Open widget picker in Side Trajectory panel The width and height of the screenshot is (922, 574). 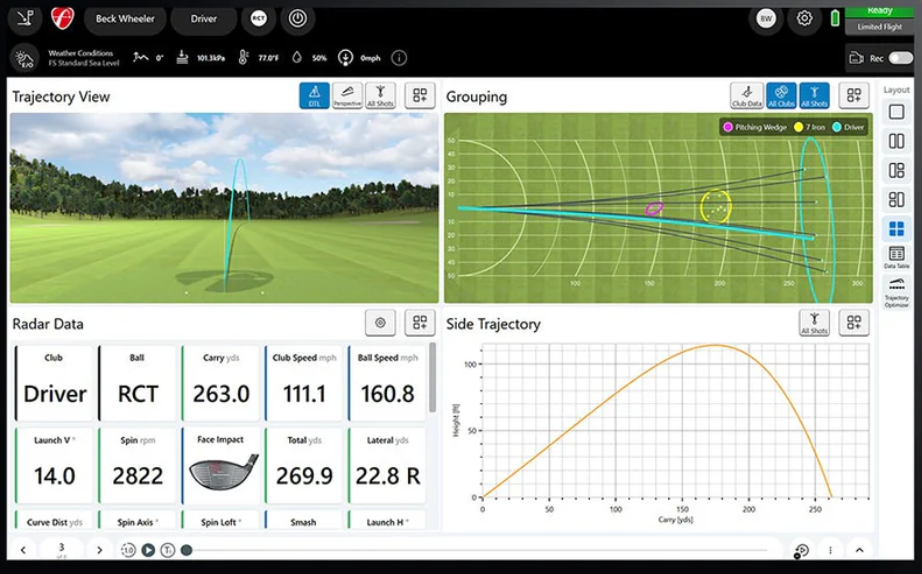tap(854, 322)
